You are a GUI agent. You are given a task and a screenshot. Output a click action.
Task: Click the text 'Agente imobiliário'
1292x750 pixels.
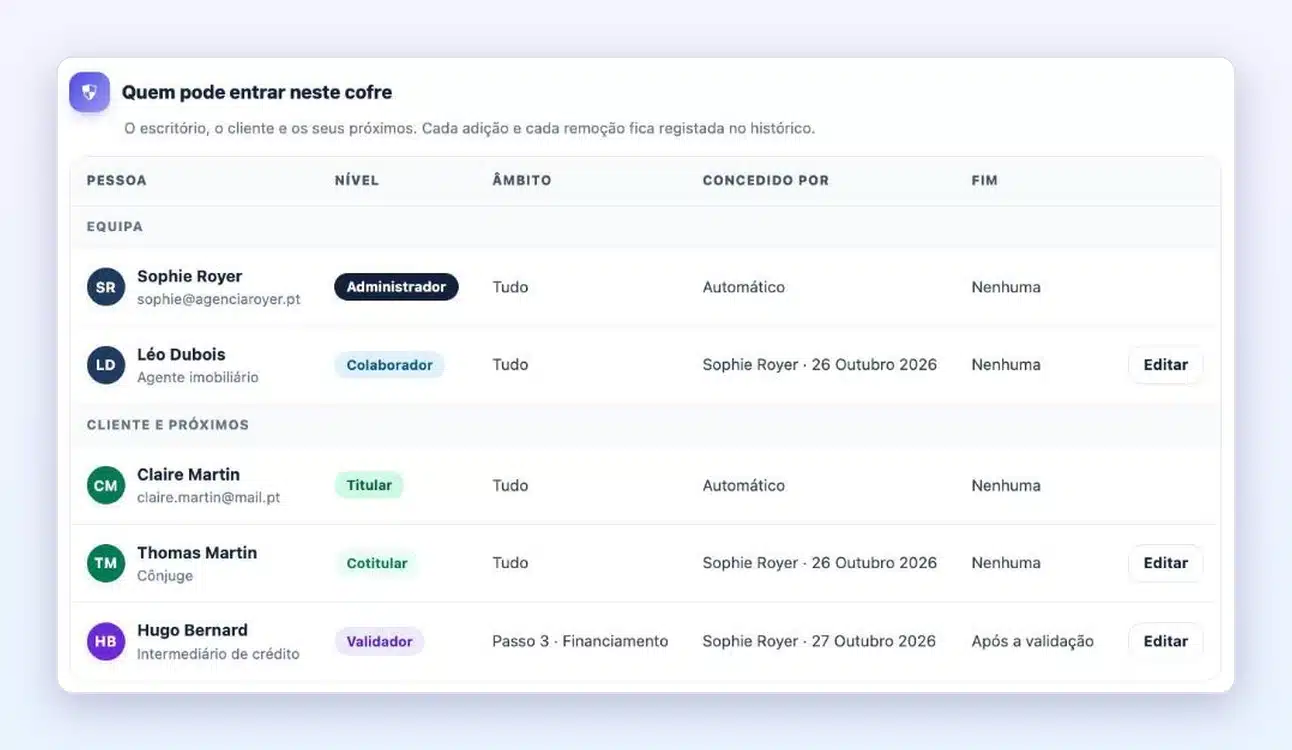[x=198, y=377]
